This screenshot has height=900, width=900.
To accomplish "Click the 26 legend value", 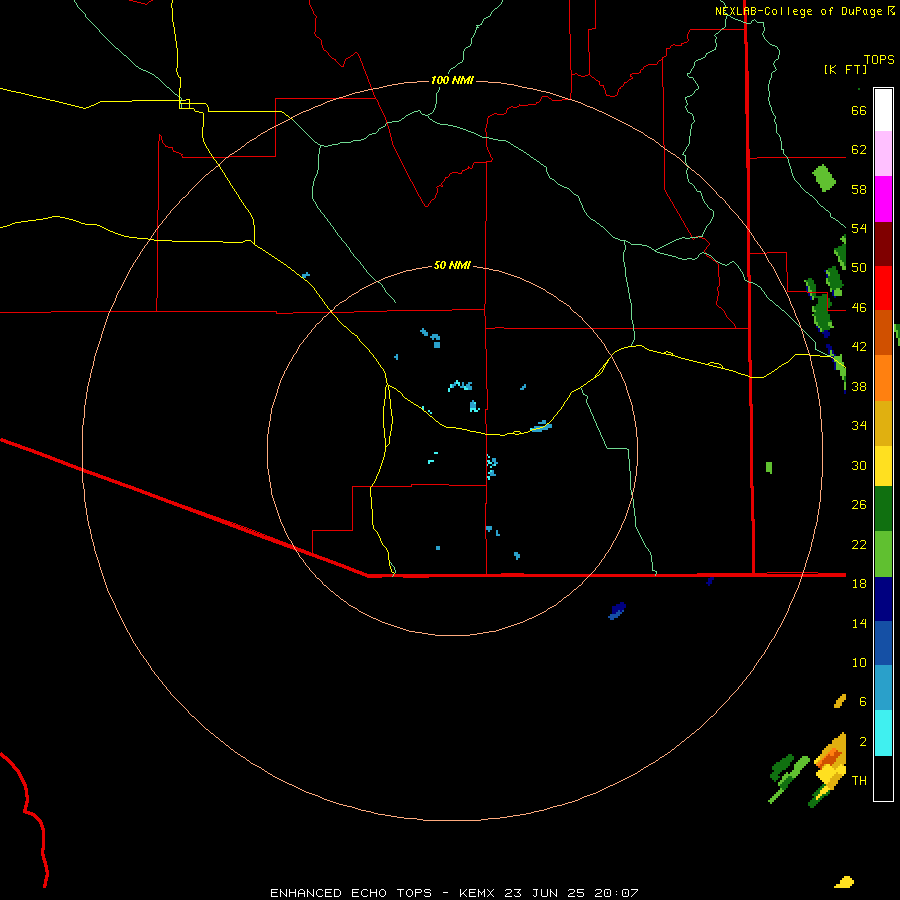I will point(859,505).
